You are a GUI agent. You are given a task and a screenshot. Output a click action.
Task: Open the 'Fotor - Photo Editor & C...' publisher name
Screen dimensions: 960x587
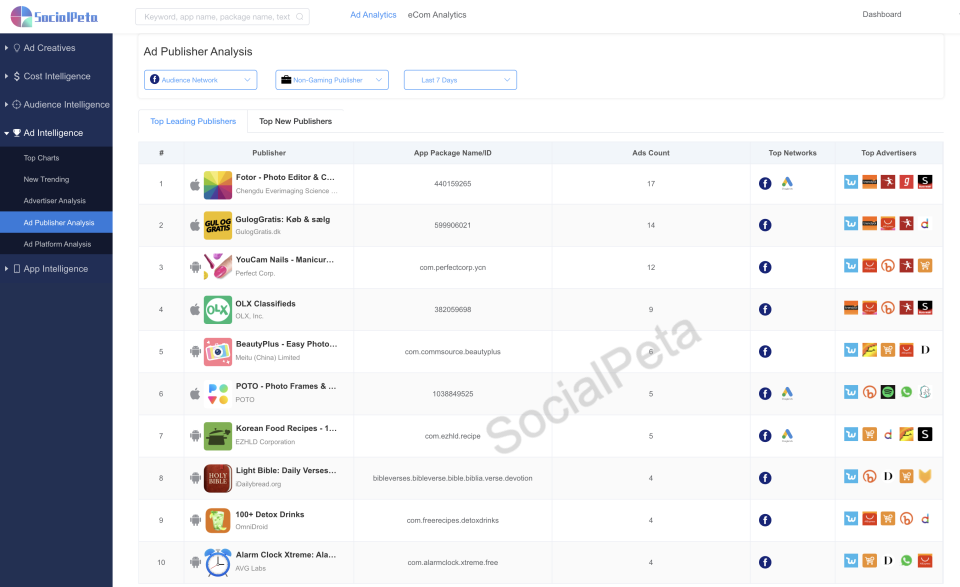(285, 178)
